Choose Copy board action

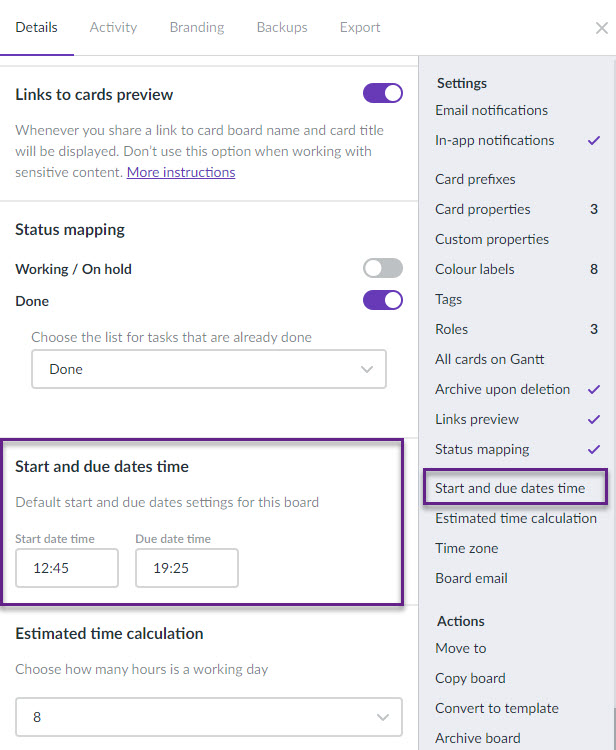click(470, 678)
